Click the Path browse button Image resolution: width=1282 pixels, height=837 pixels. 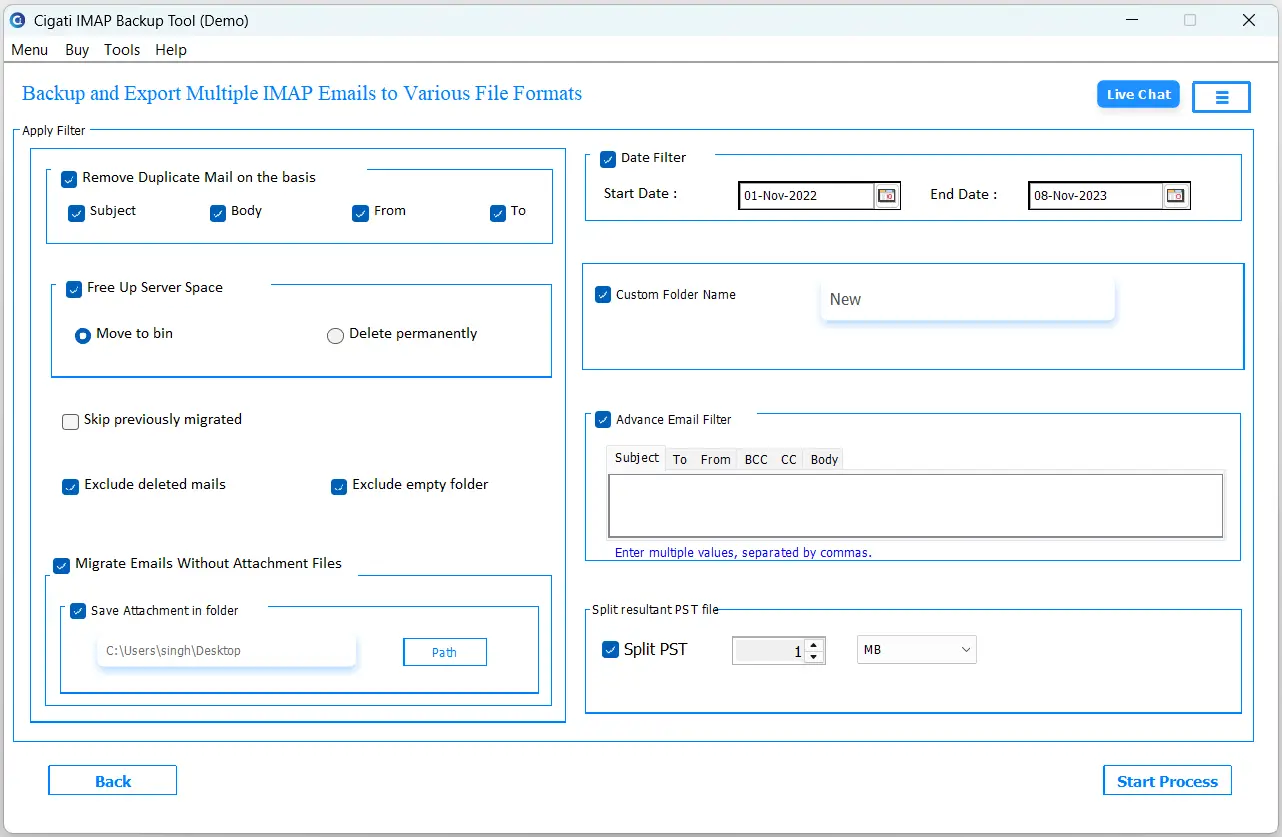pyautogui.click(x=445, y=652)
